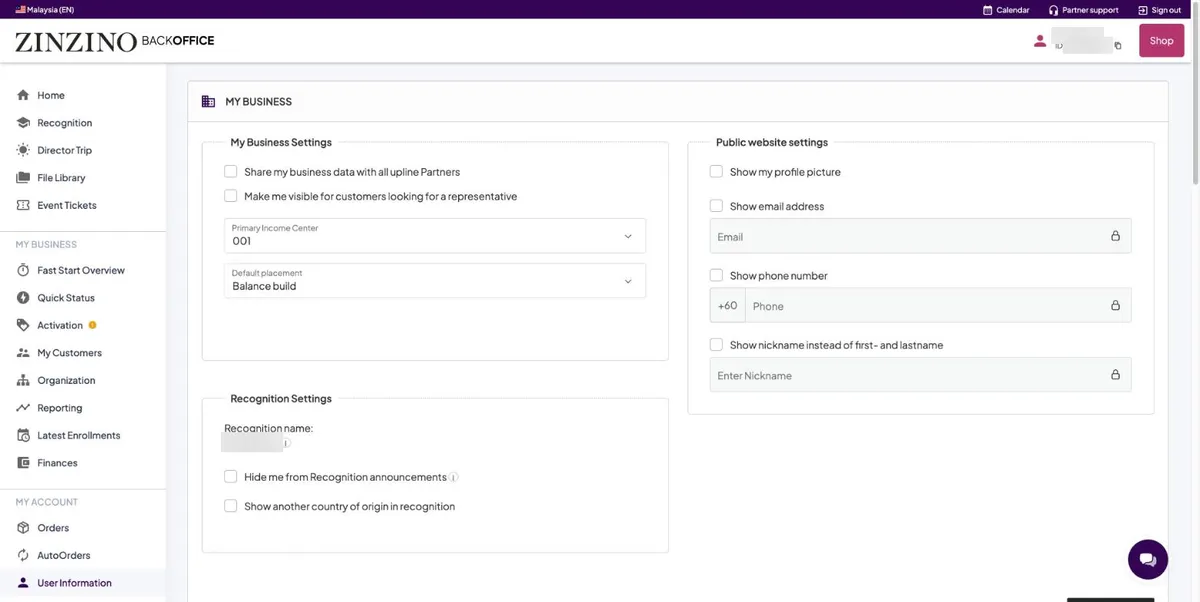The image size is (1200, 602).
Task: Click the My Customers people icon
Action: pyautogui.click(x=23, y=353)
